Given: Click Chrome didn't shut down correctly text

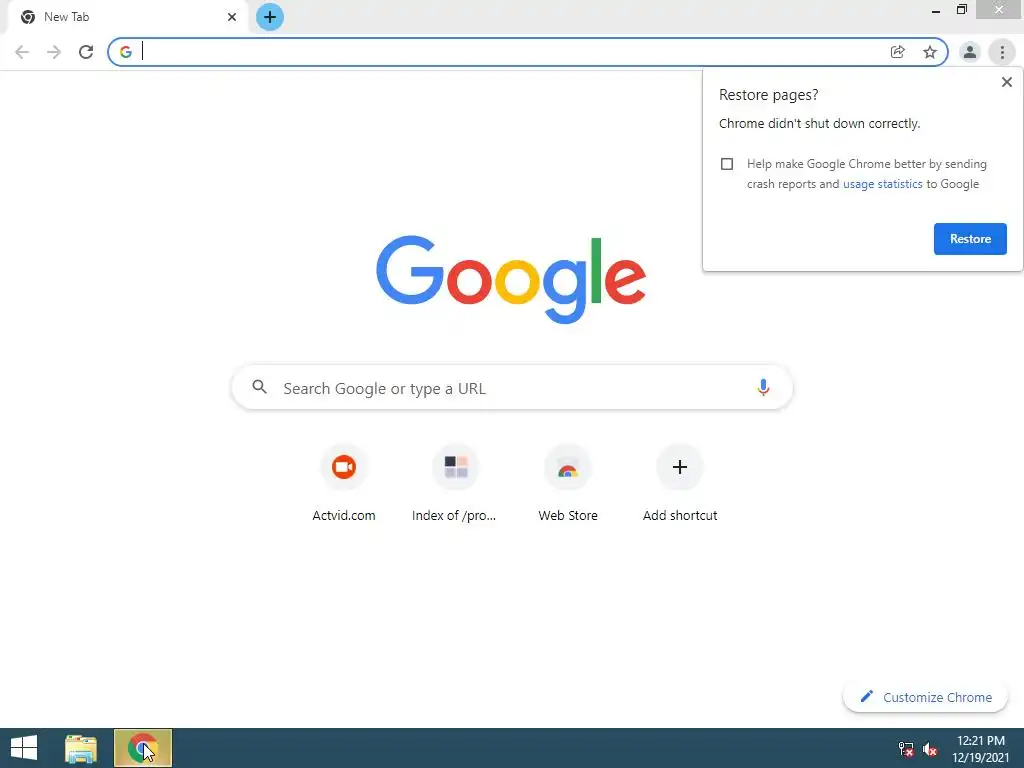Looking at the screenshot, I should (x=819, y=123).
